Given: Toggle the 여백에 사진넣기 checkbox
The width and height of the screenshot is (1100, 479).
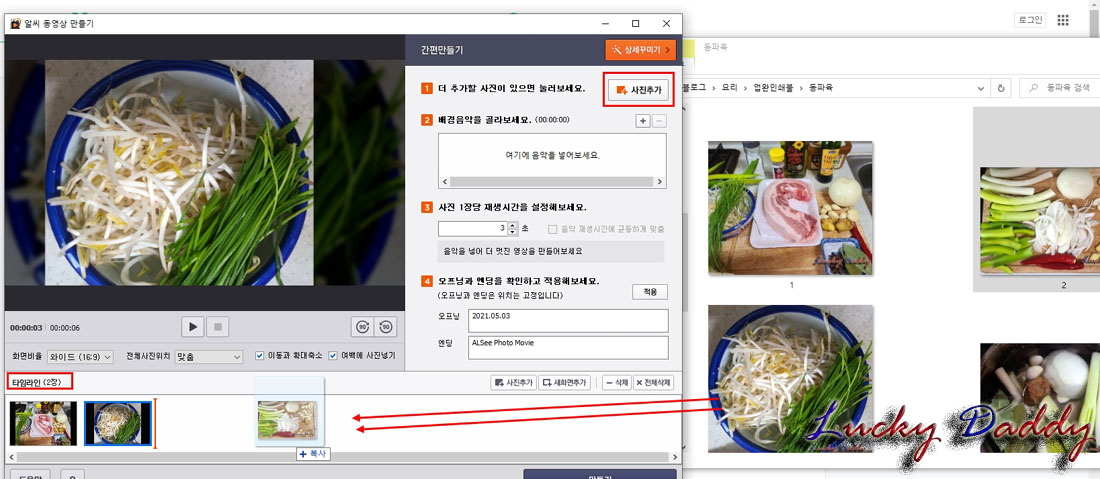Looking at the screenshot, I should (x=333, y=356).
